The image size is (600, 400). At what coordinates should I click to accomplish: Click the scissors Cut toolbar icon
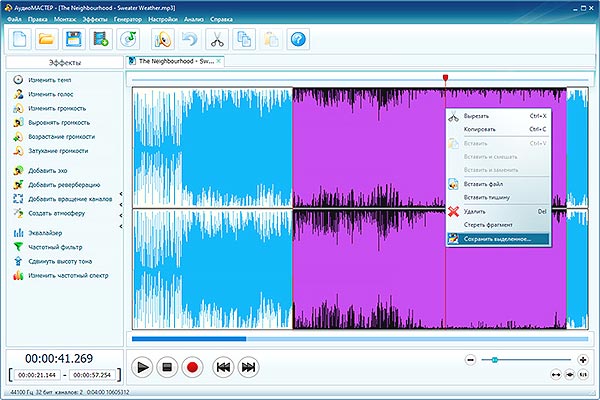click(217, 39)
